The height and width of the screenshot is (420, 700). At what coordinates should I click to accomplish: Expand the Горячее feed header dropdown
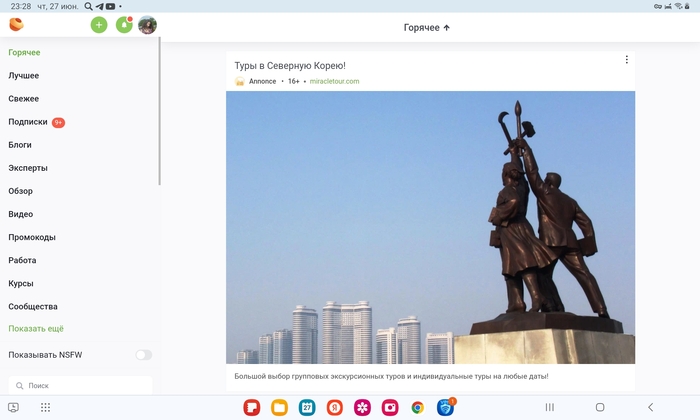click(427, 28)
